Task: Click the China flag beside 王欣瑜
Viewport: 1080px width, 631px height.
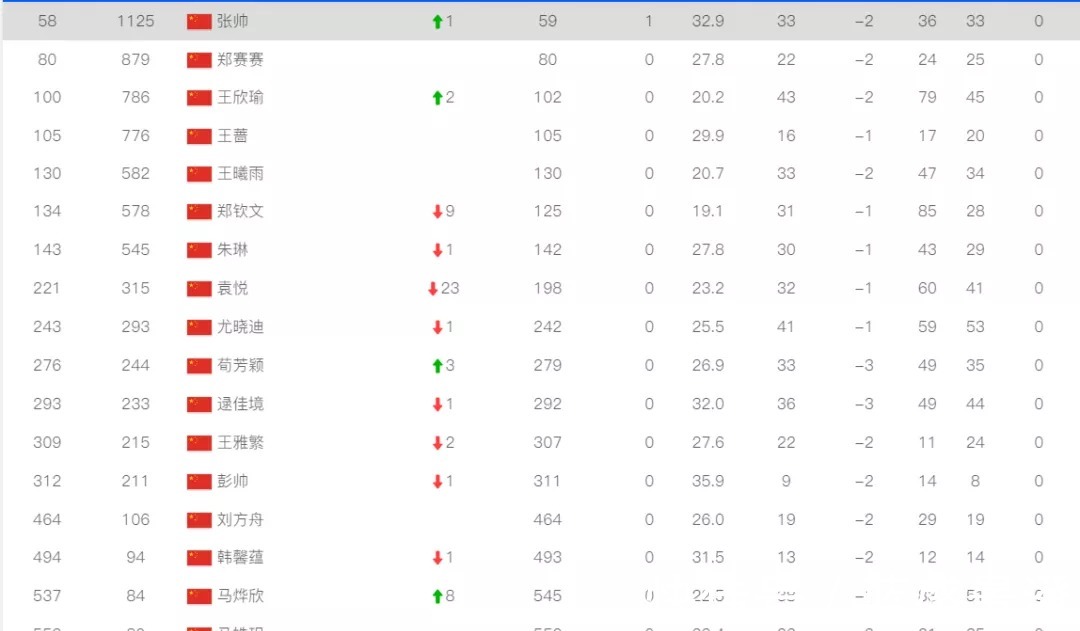Action: click(199, 98)
